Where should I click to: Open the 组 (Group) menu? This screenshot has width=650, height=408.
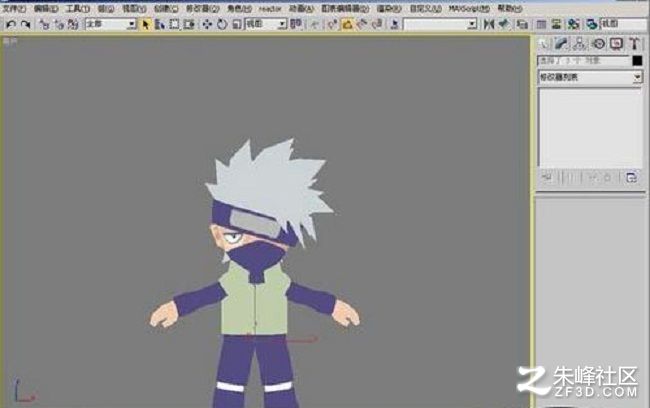point(106,8)
